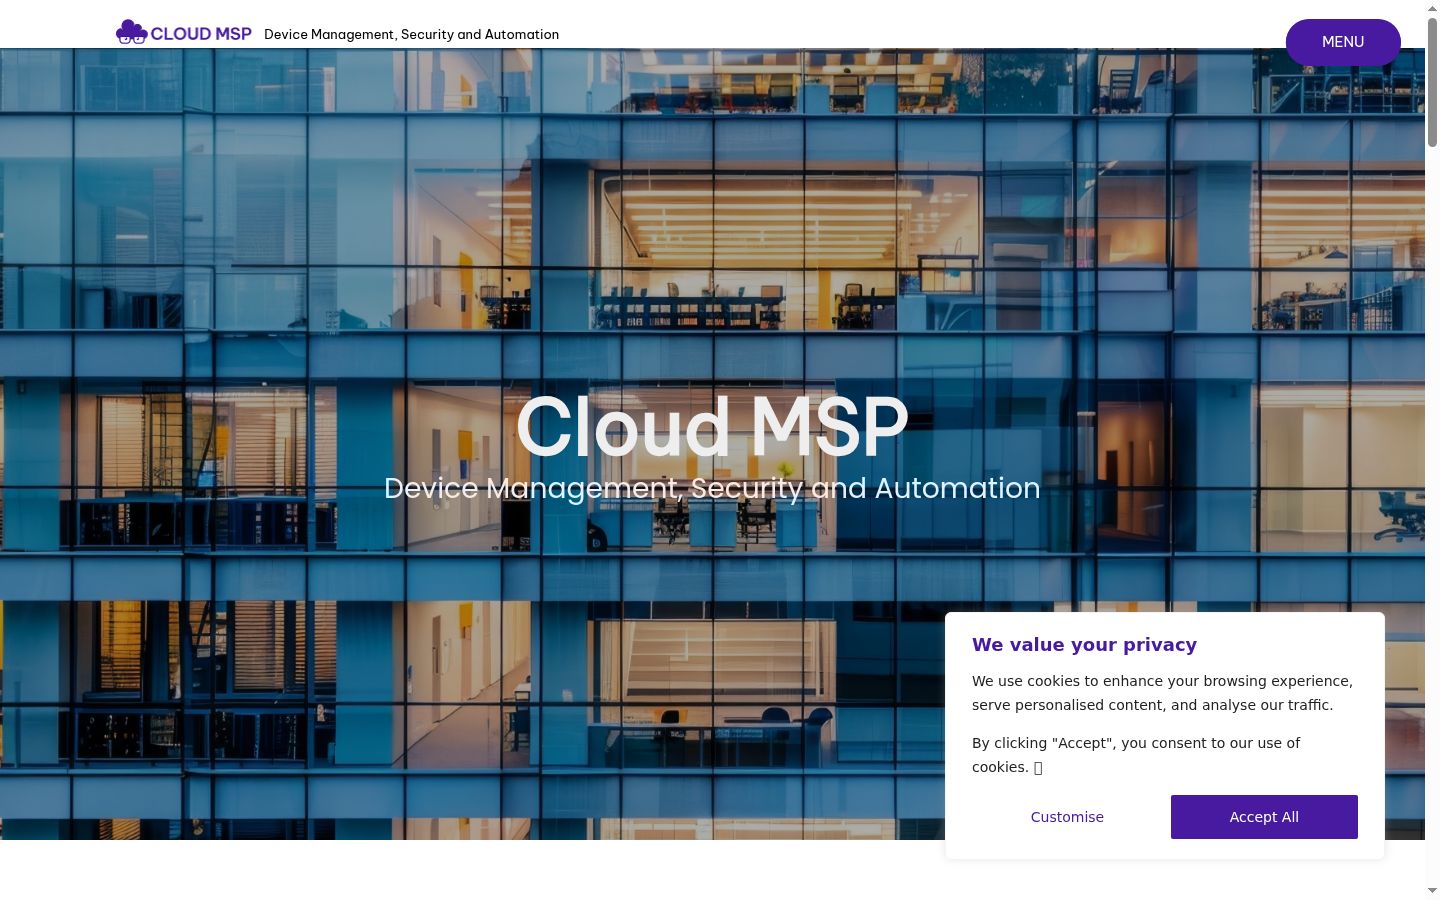
Task: Click the header tagline Device Management, Security and Automation
Action: click(x=411, y=34)
